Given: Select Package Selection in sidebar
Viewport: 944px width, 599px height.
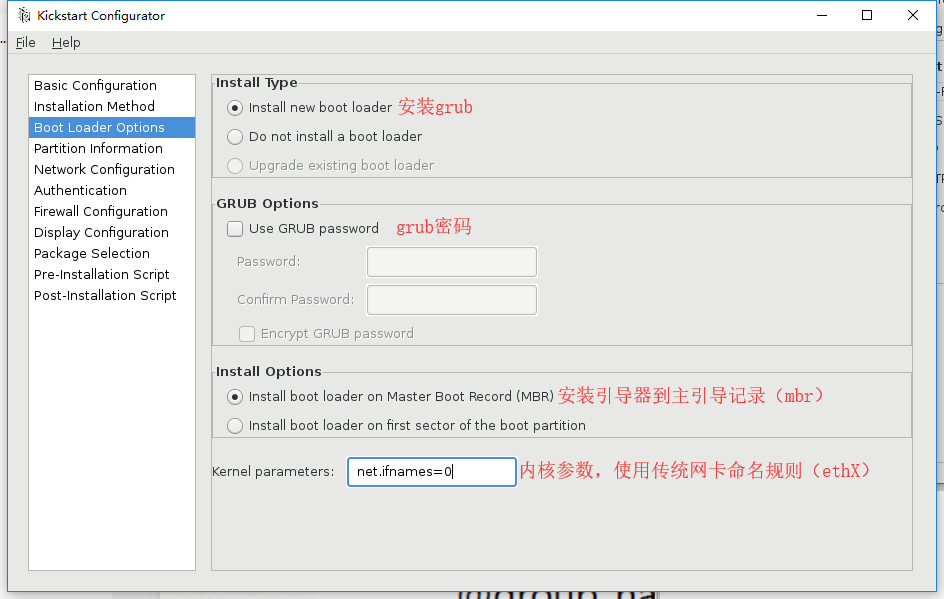Looking at the screenshot, I should 112,253.
